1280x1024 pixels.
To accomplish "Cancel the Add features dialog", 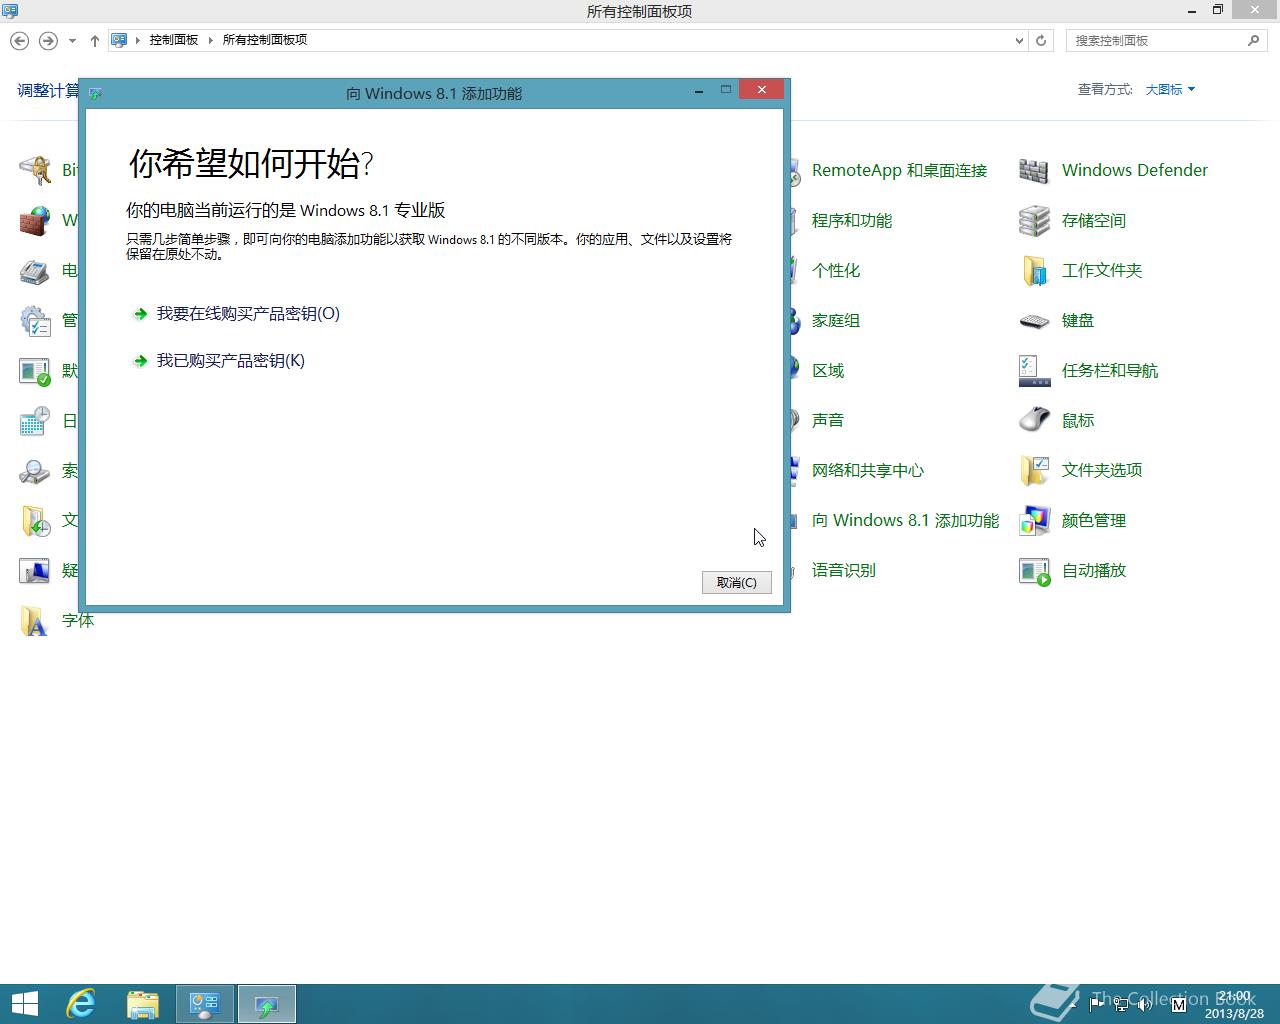I will (x=736, y=582).
